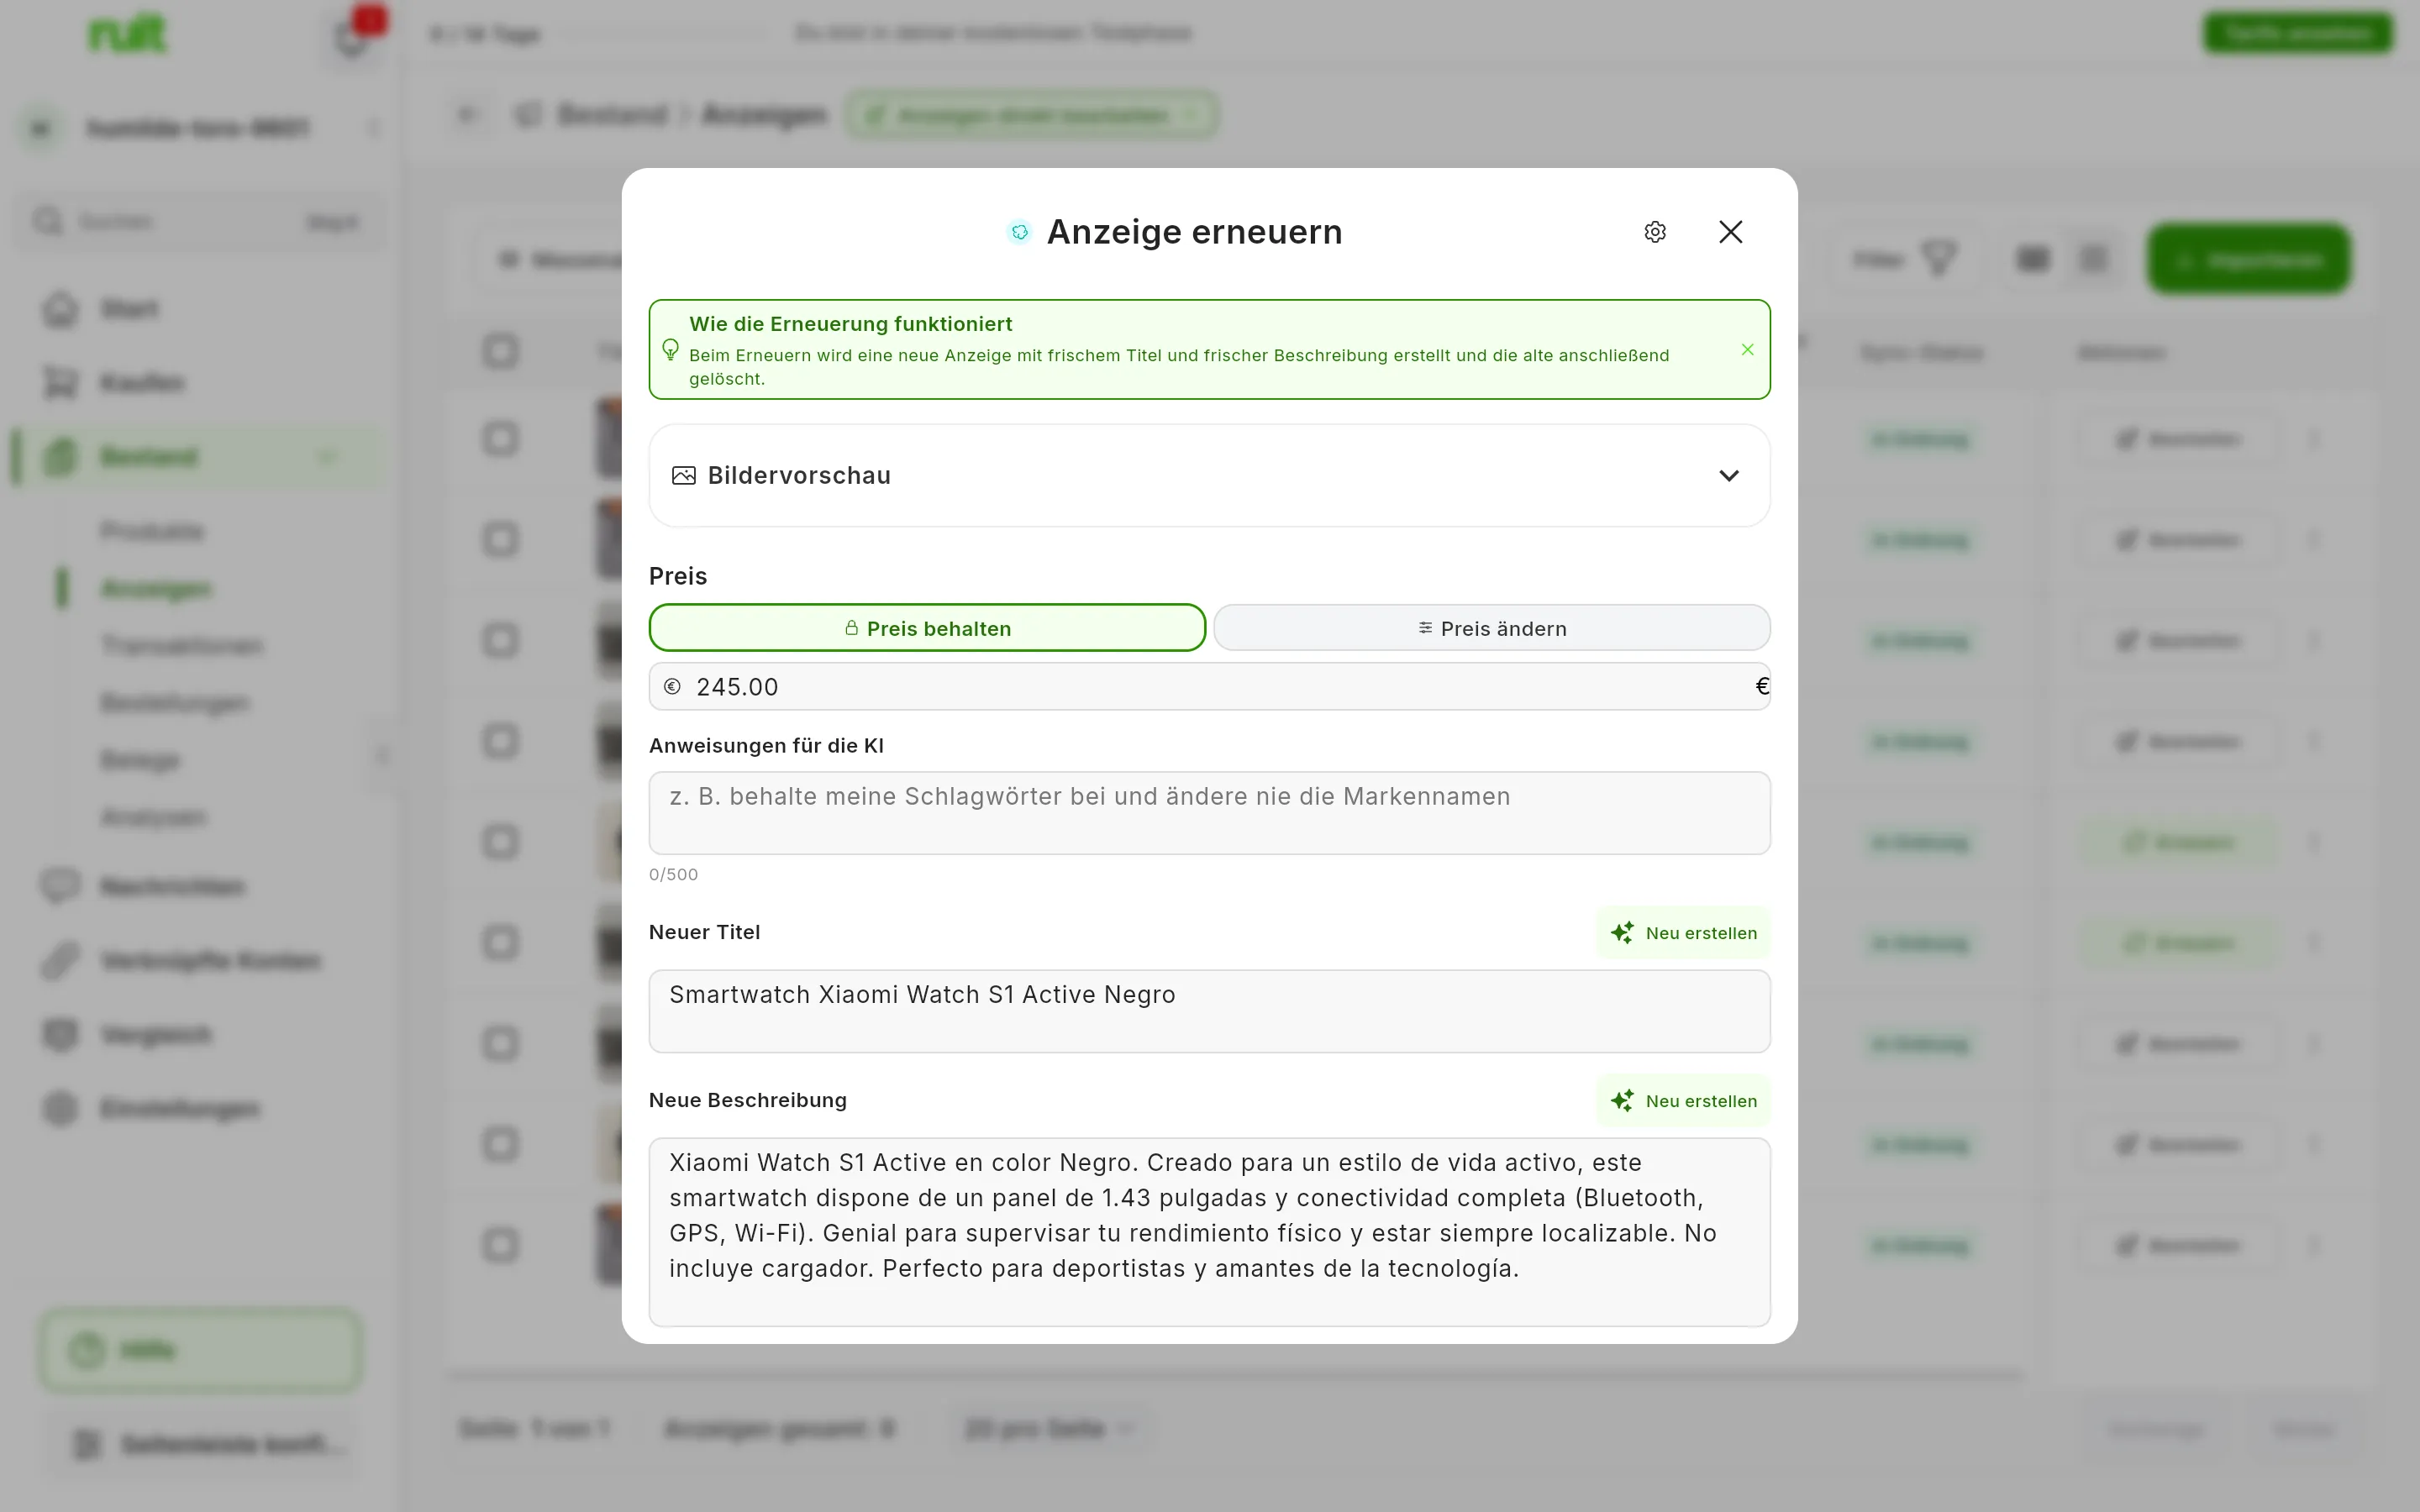Image resolution: width=2420 pixels, height=1512 pixels.
Task: Click the sliders icon in Preis ändern
Action: point(1425,628)
